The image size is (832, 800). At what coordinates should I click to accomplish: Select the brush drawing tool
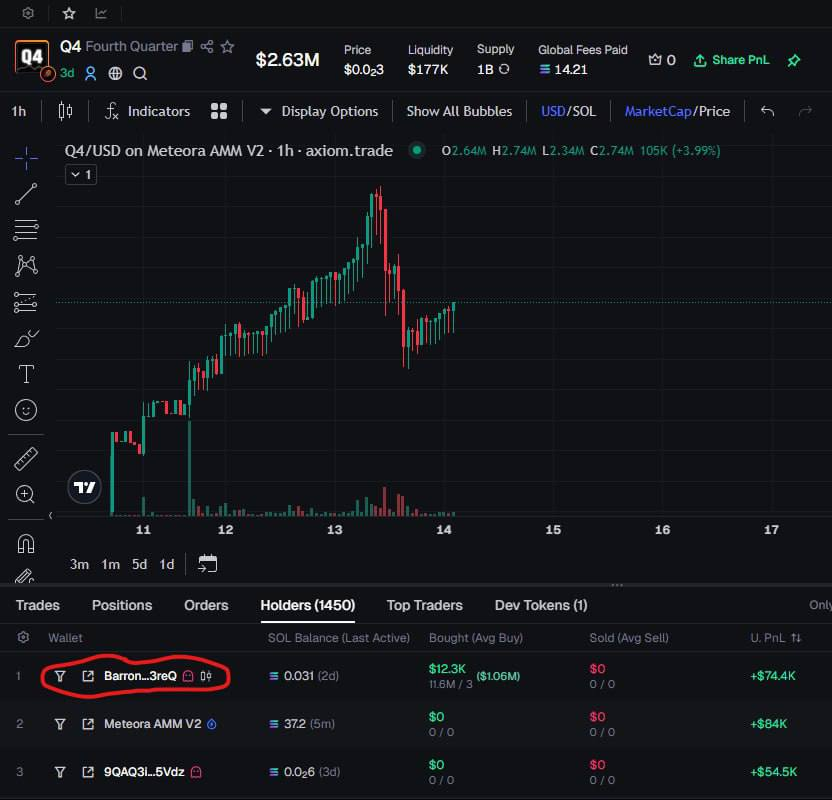pos(26,338)
